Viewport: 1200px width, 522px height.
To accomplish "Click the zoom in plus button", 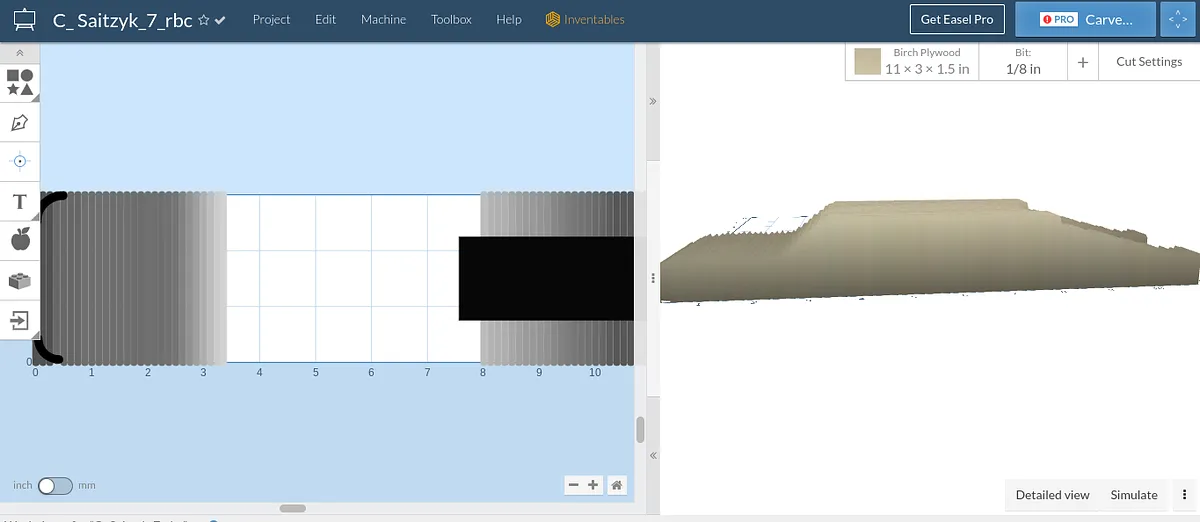I will pyautogui.click(x=593, y=485).
